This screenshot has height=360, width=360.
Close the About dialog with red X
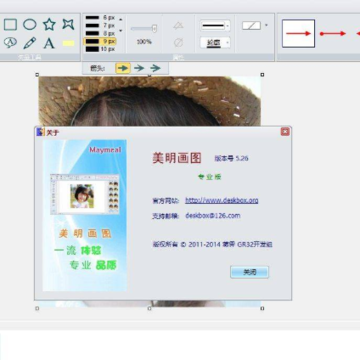click(285, 132)
